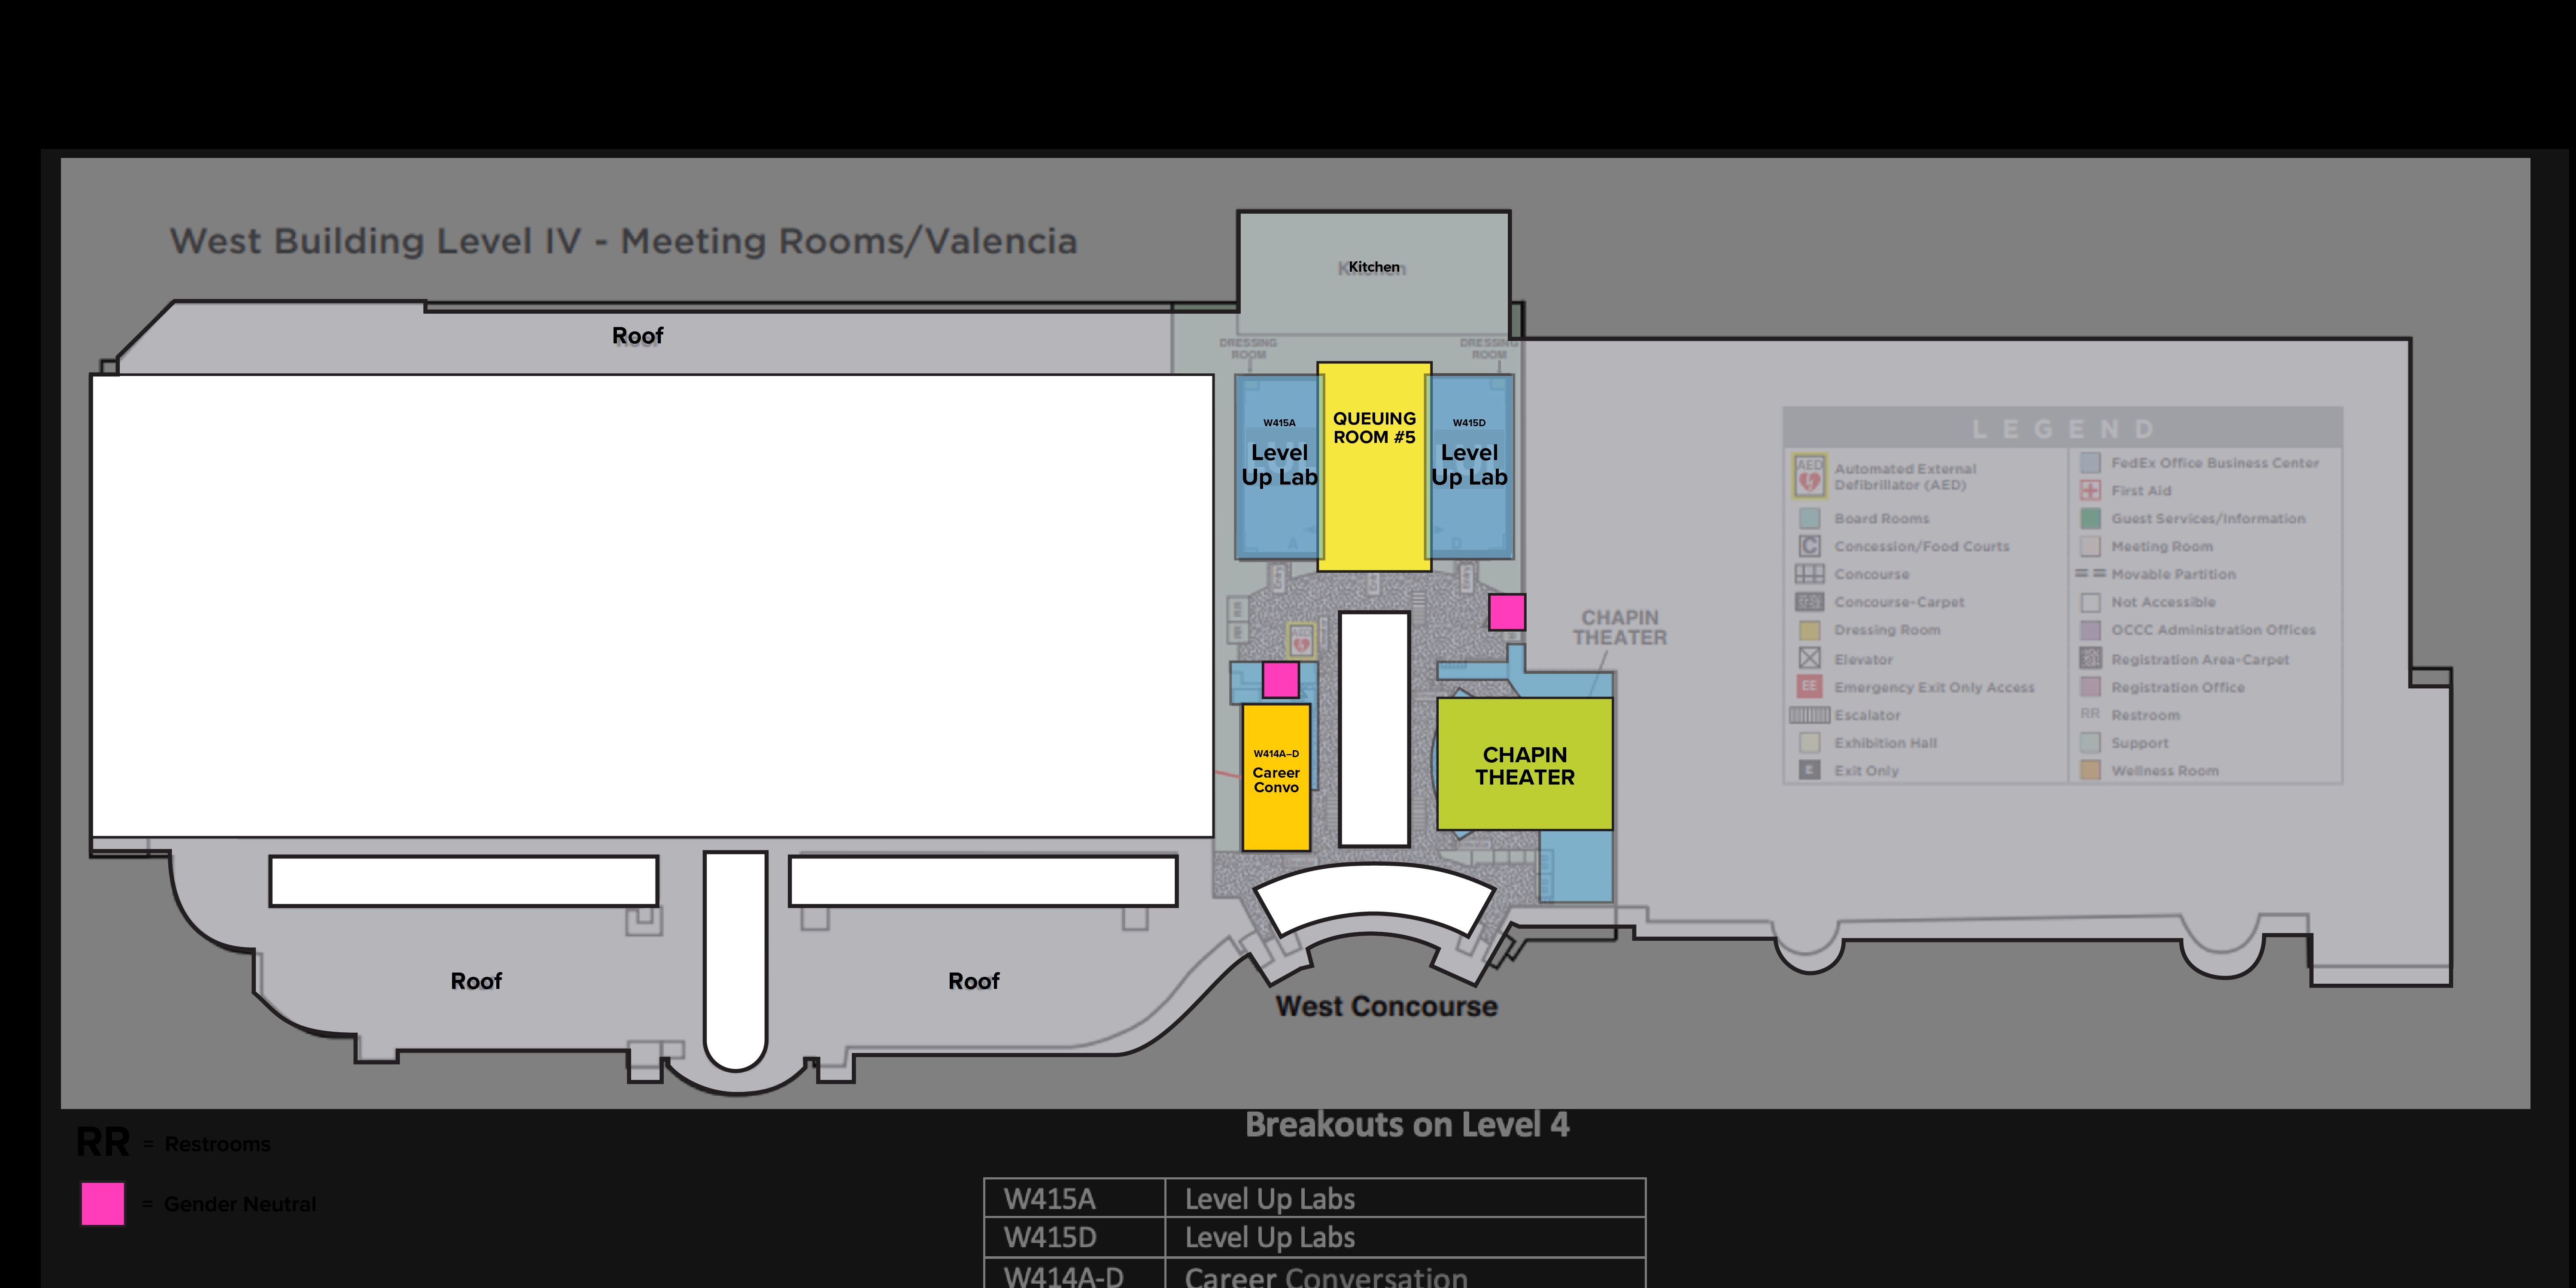Click the large 'RR' restrooms key symbol
2576x1288 pixels.
(x=103, y=1142)
